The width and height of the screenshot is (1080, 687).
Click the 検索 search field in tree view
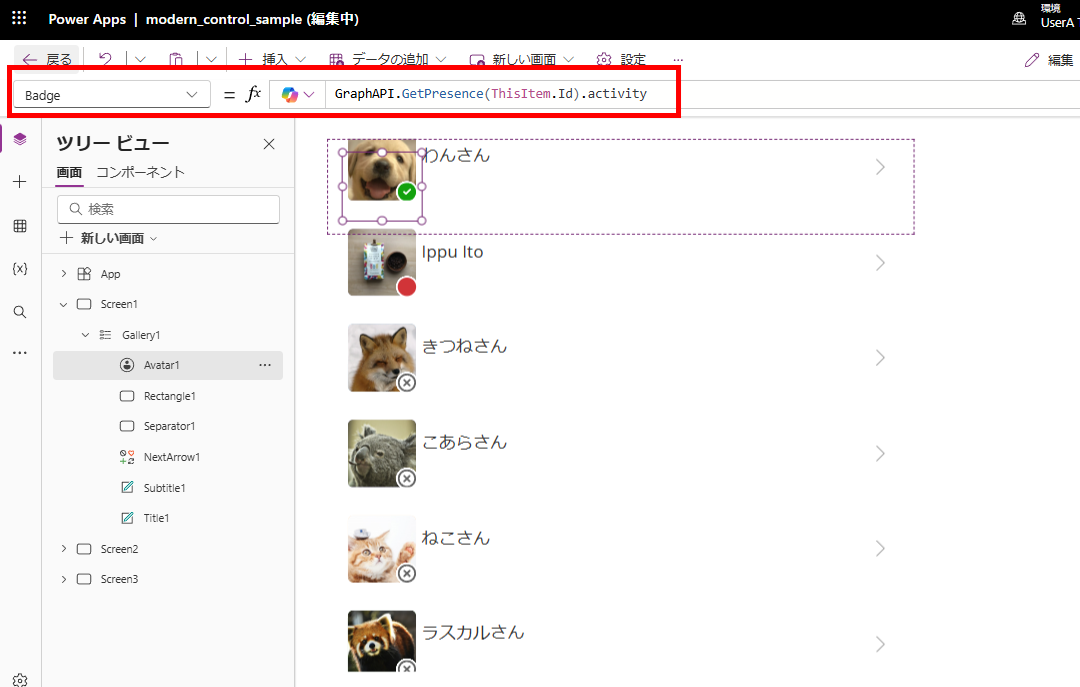click(168, 209)
